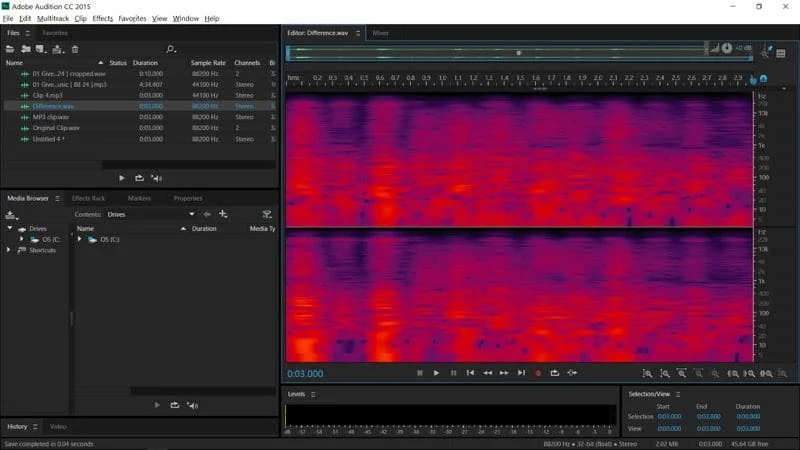The height and width of the screenshot is (450, 800).
Task: Open the Favorites menu
Action: tap(132, 18)
